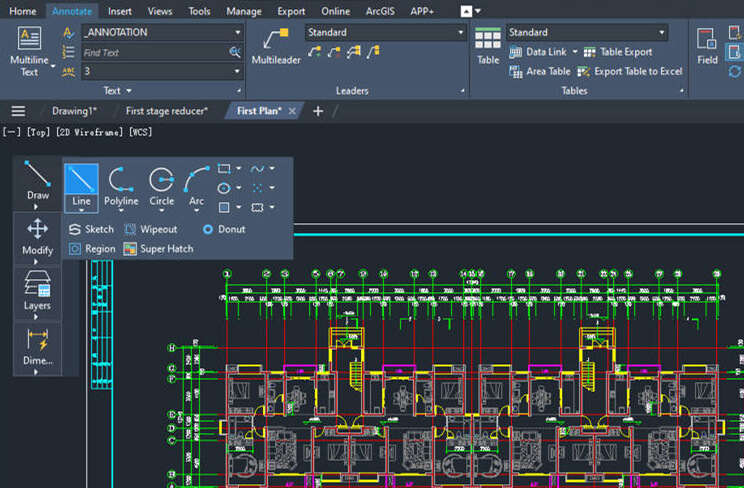This screenshot has width=744, height=488.
Task: Expand the text height dropdown showing 3
Action: pyautogui.click(x=237, y=72)
